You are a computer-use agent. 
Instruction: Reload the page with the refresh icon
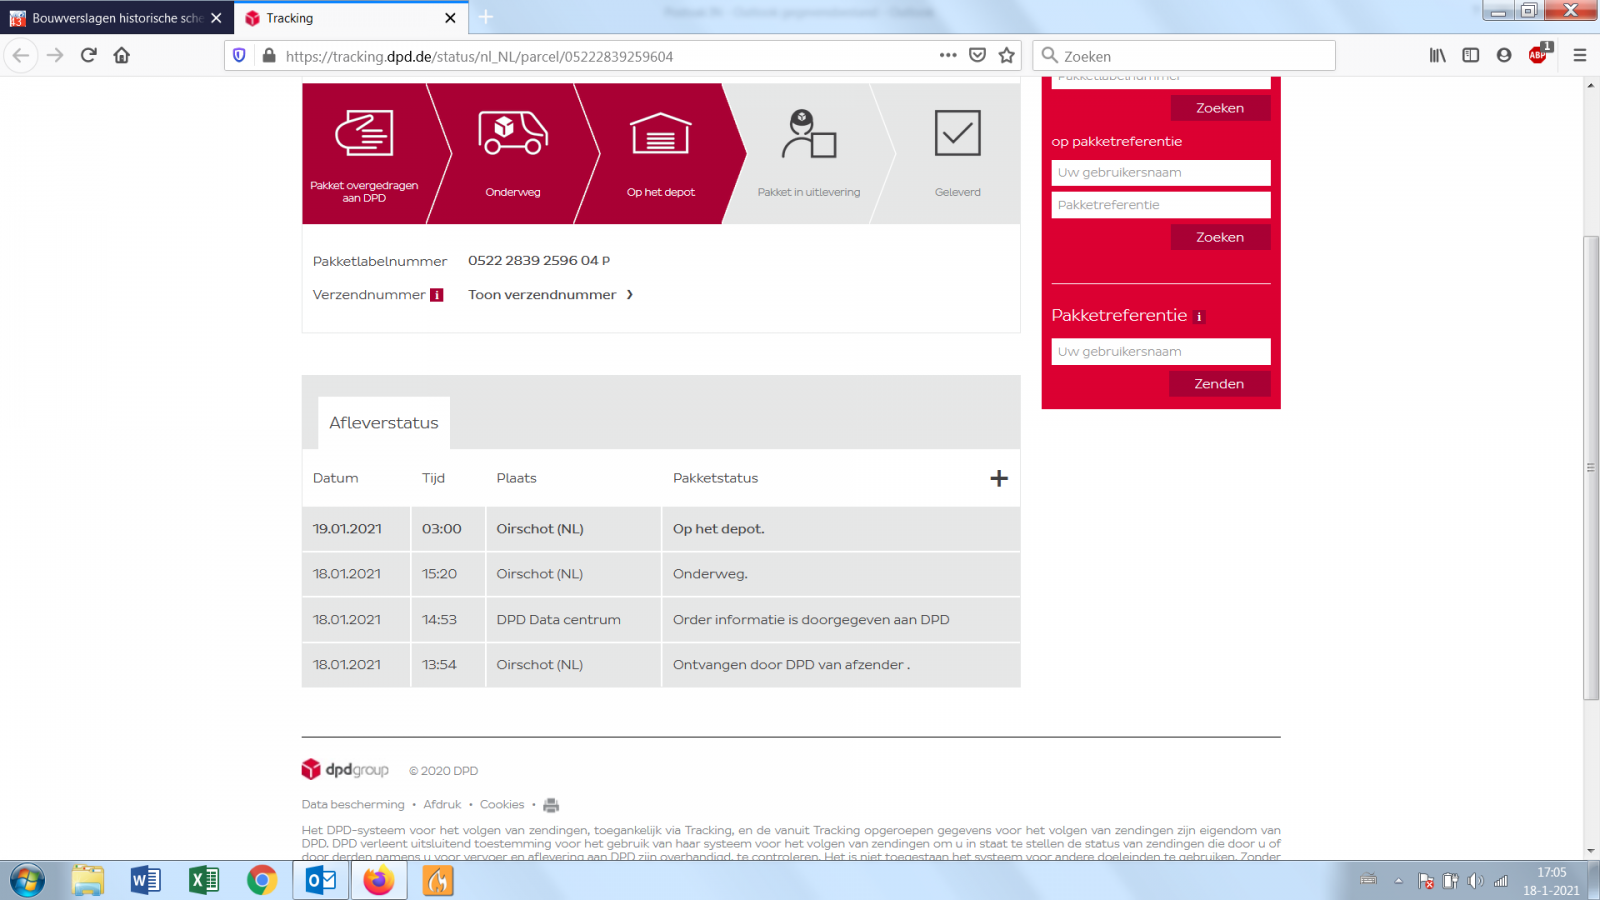point(89,55)
